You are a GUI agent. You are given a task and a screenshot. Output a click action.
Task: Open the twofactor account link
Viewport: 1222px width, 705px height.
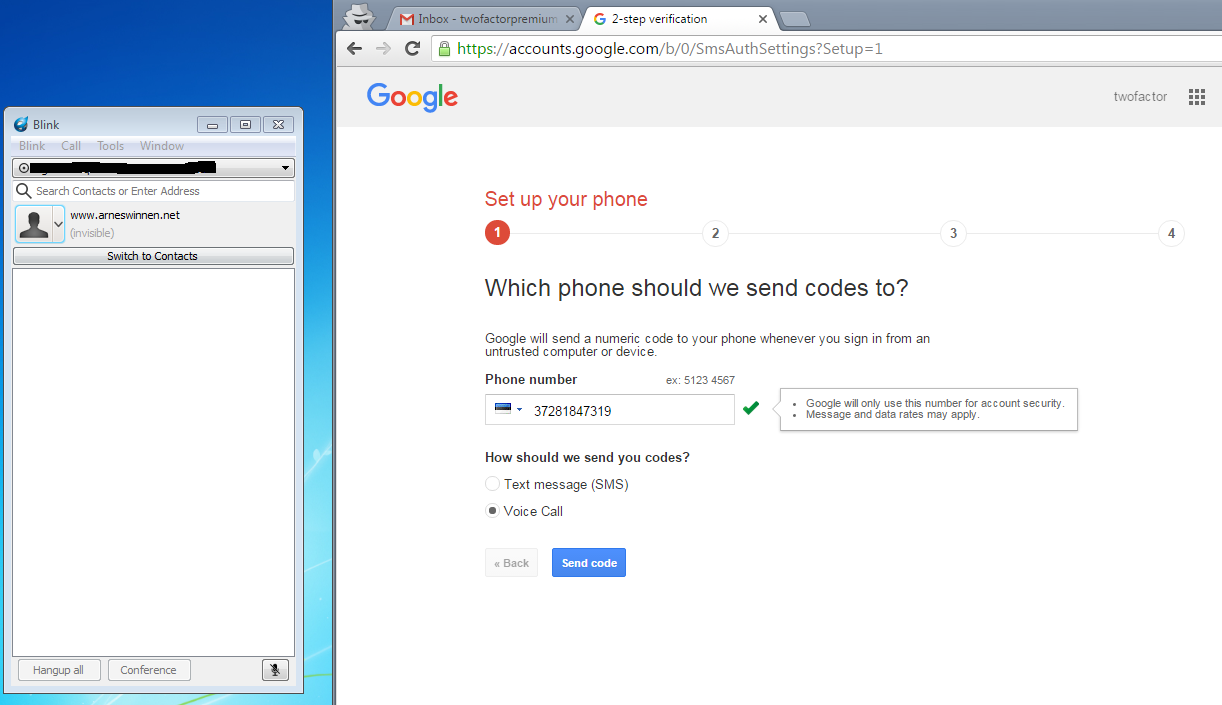tap(1140, 97)
